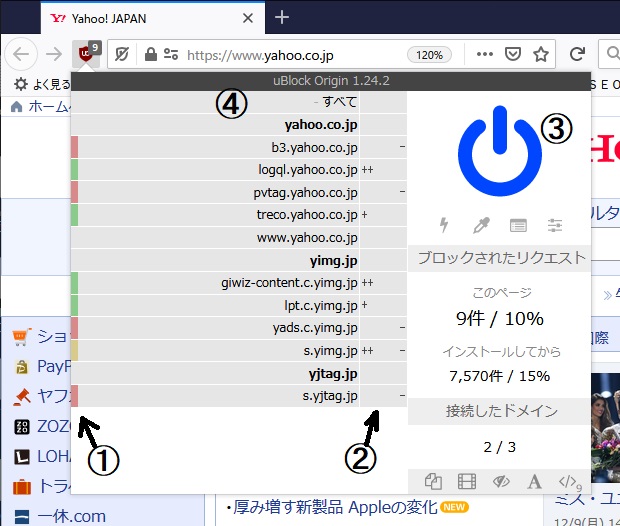Click the Save to Pocket icon

pos(512,54)
